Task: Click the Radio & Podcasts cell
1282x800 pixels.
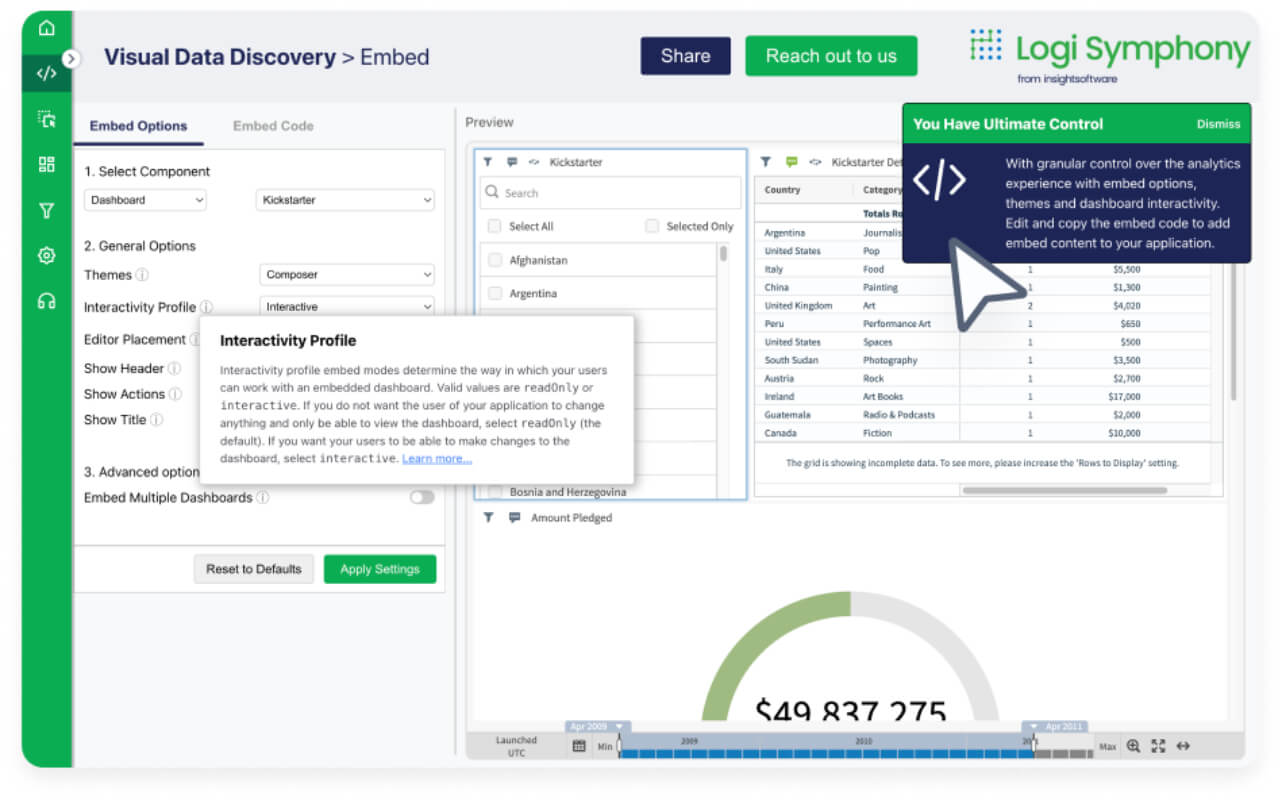Action: 899,415
